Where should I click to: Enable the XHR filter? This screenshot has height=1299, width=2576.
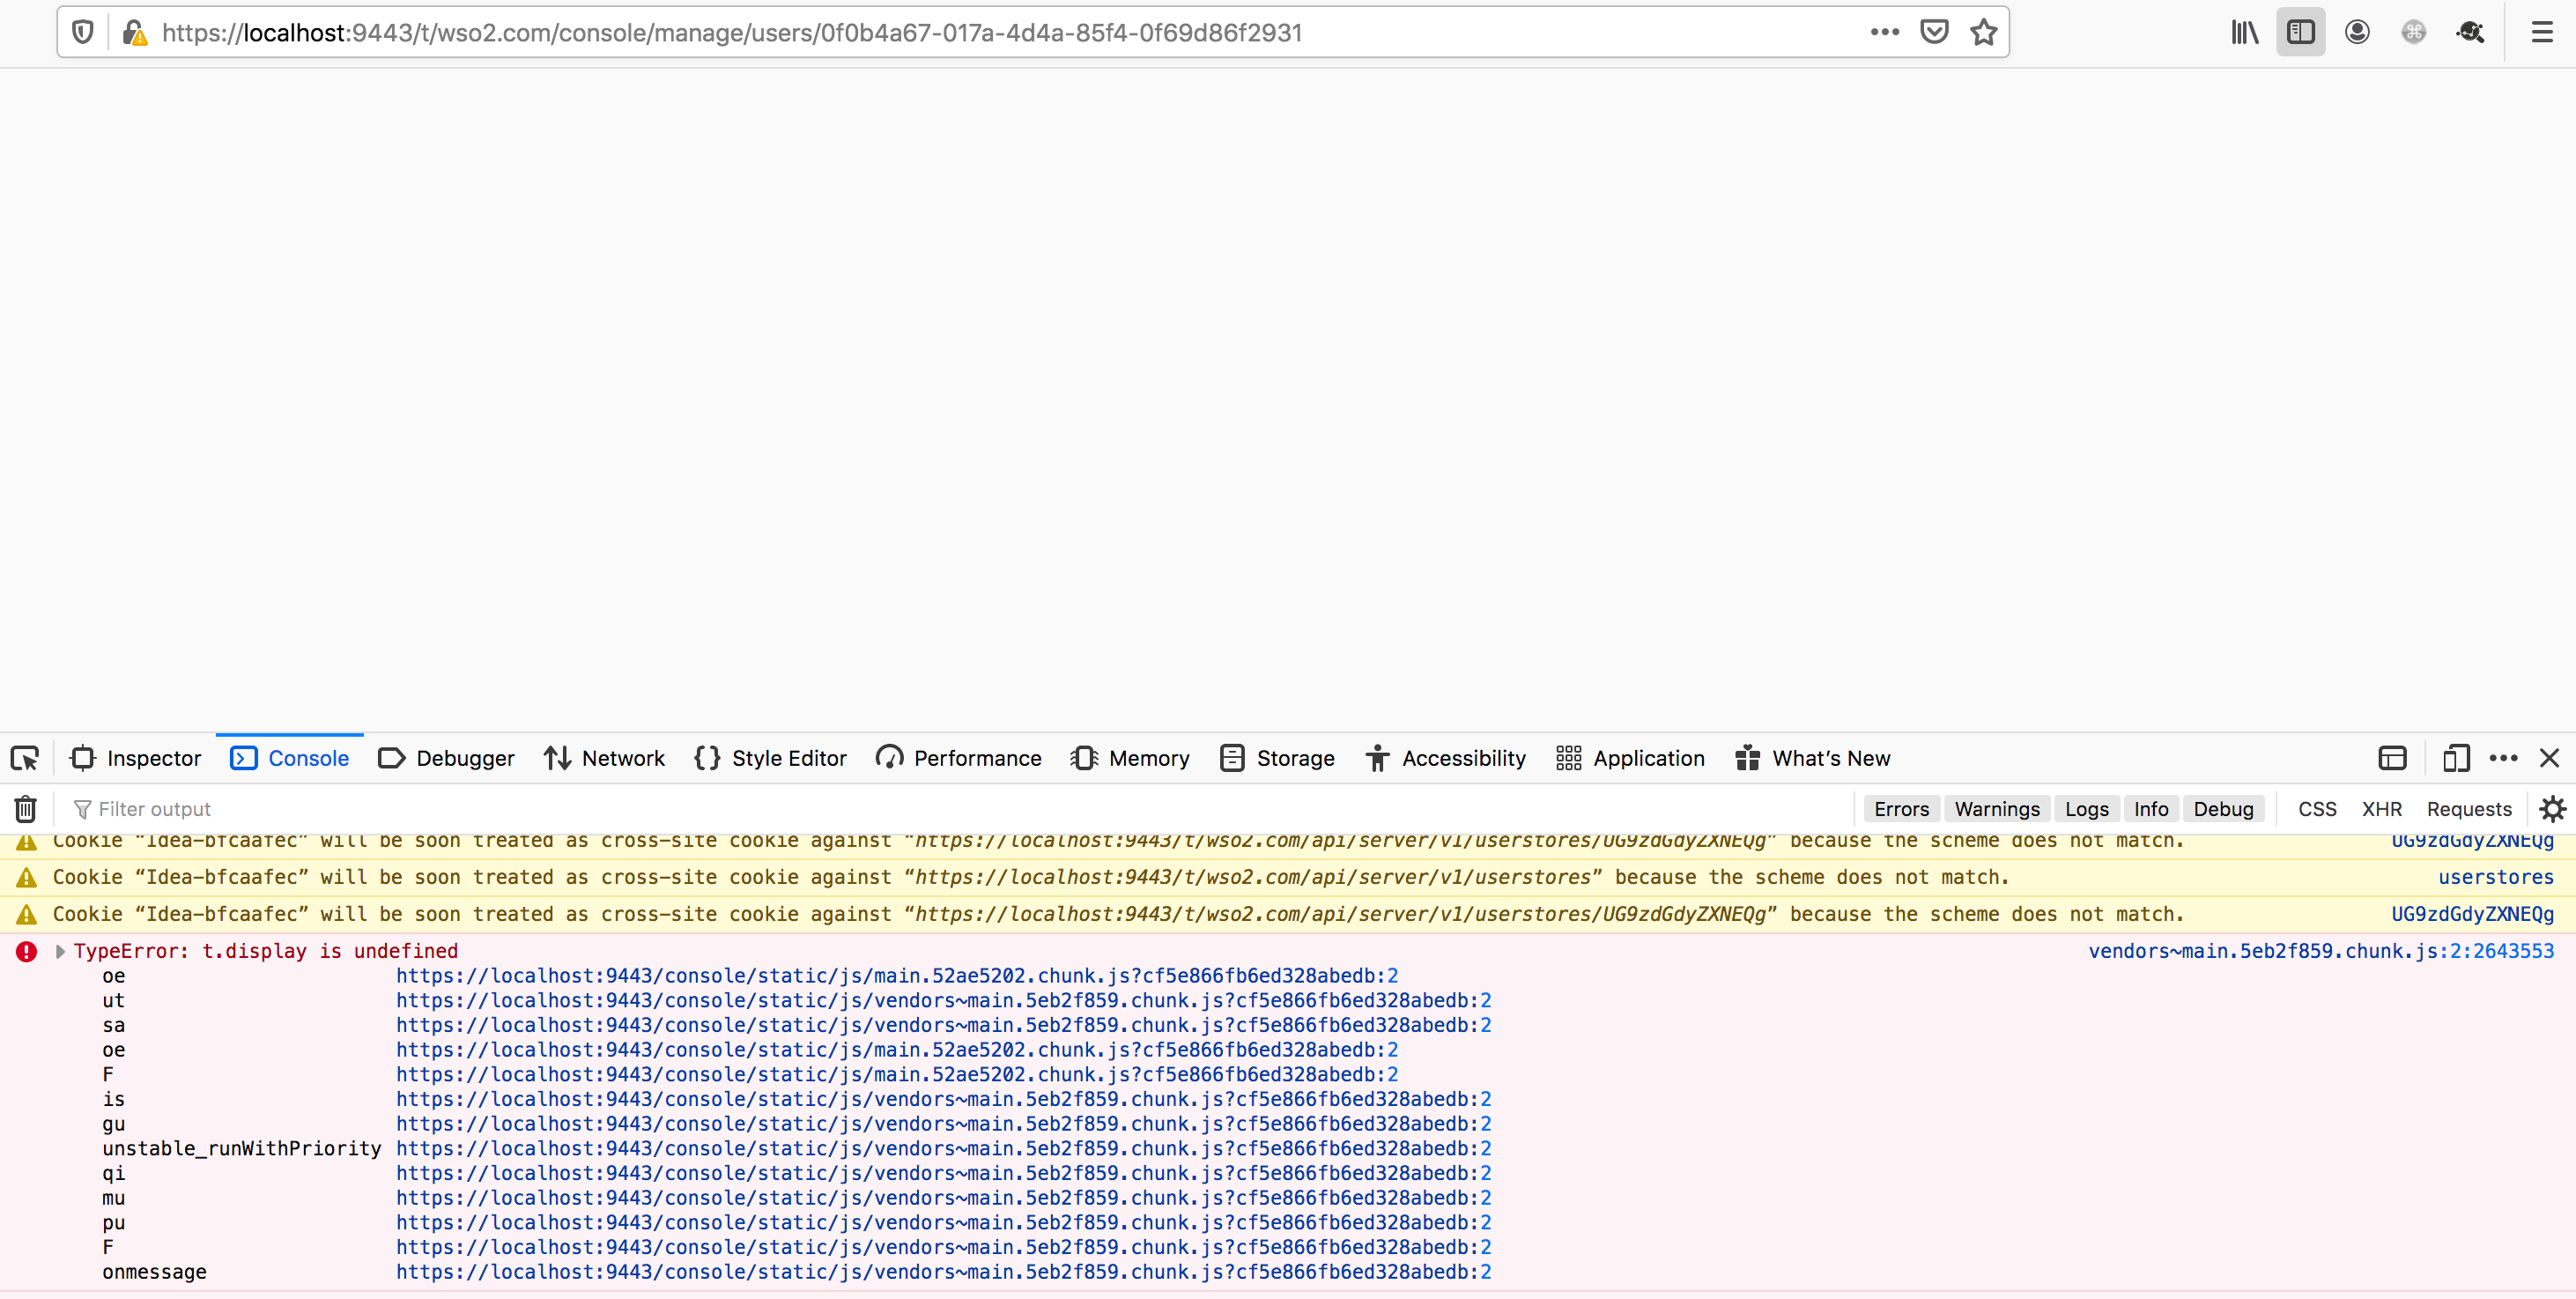point(2381,809)
